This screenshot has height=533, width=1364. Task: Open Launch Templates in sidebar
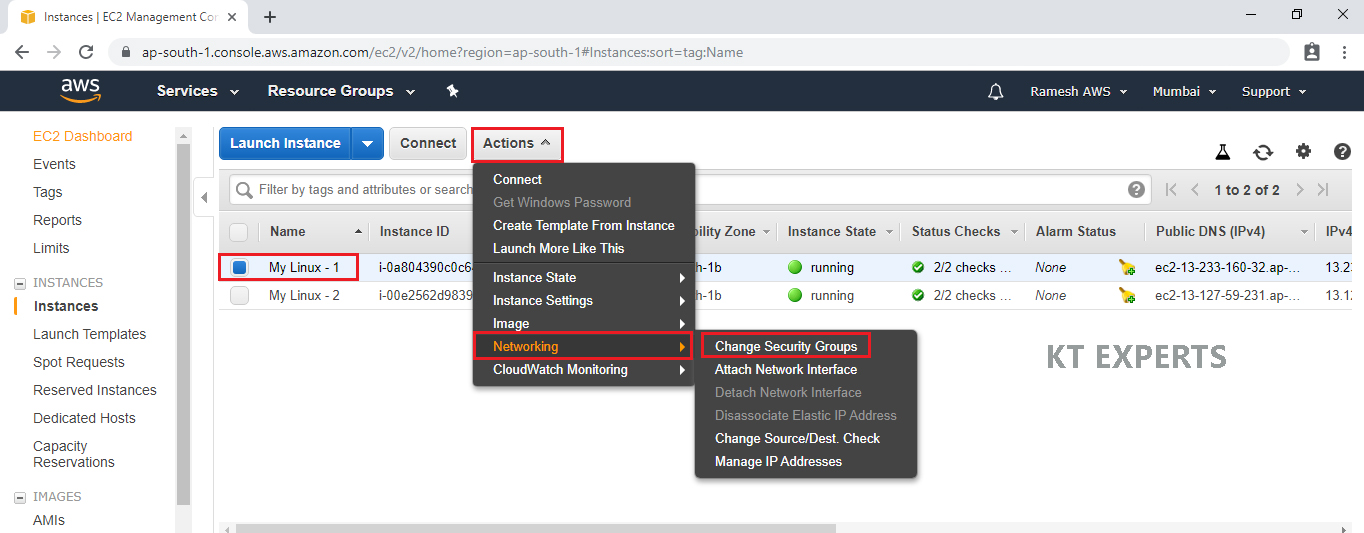89,334
